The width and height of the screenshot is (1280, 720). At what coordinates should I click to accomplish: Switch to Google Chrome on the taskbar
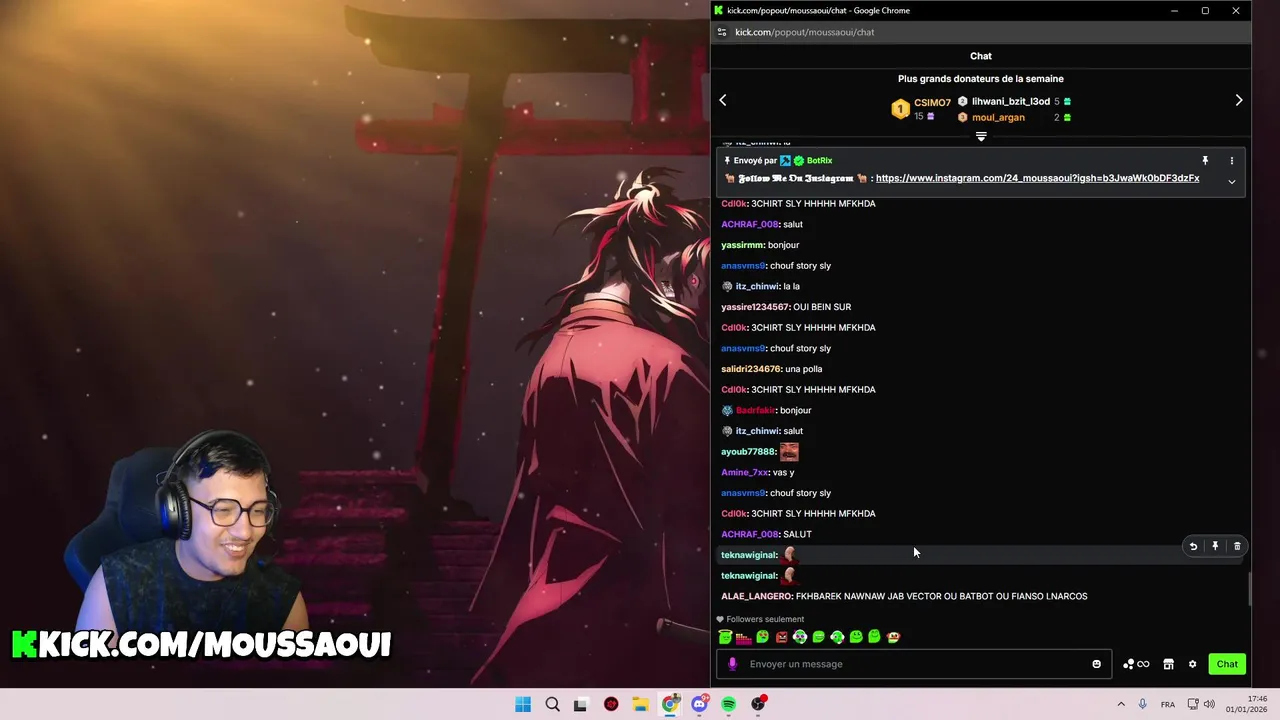click(x=670, y=704)
